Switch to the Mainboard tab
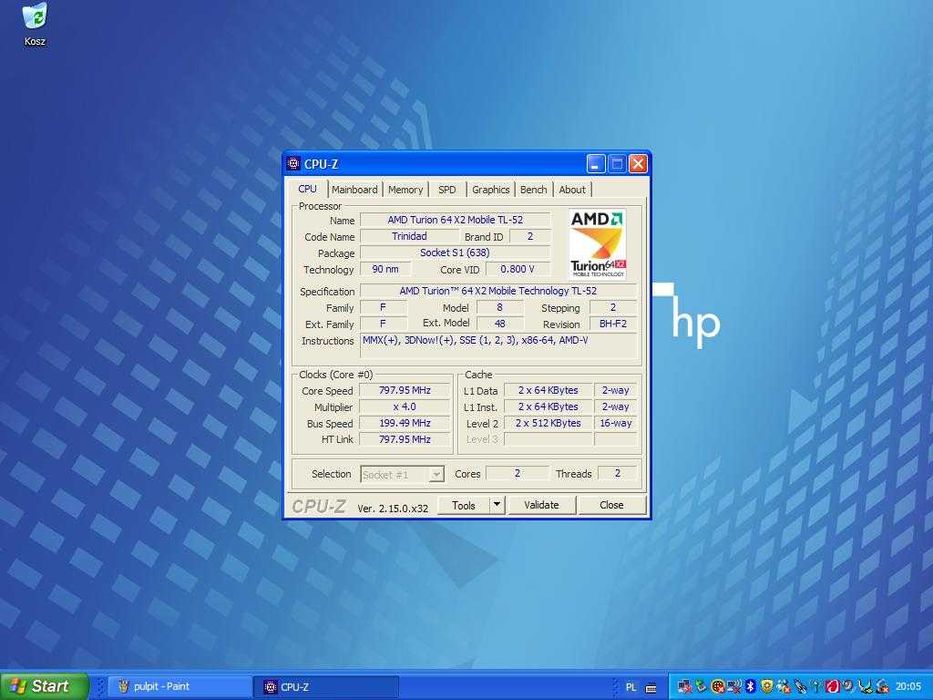 point(355,189)
